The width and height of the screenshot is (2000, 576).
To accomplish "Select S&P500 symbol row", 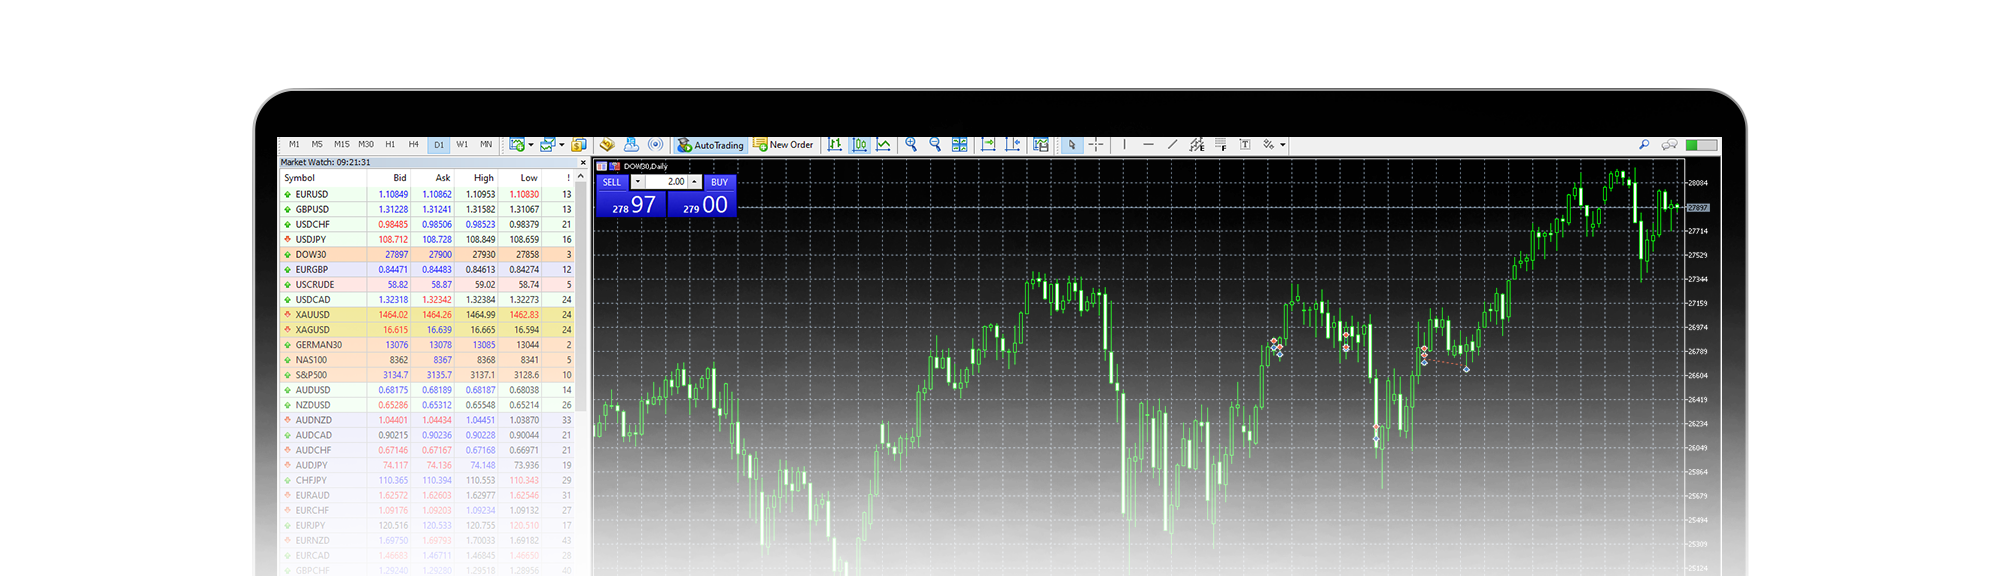I will tap(428, 375).
